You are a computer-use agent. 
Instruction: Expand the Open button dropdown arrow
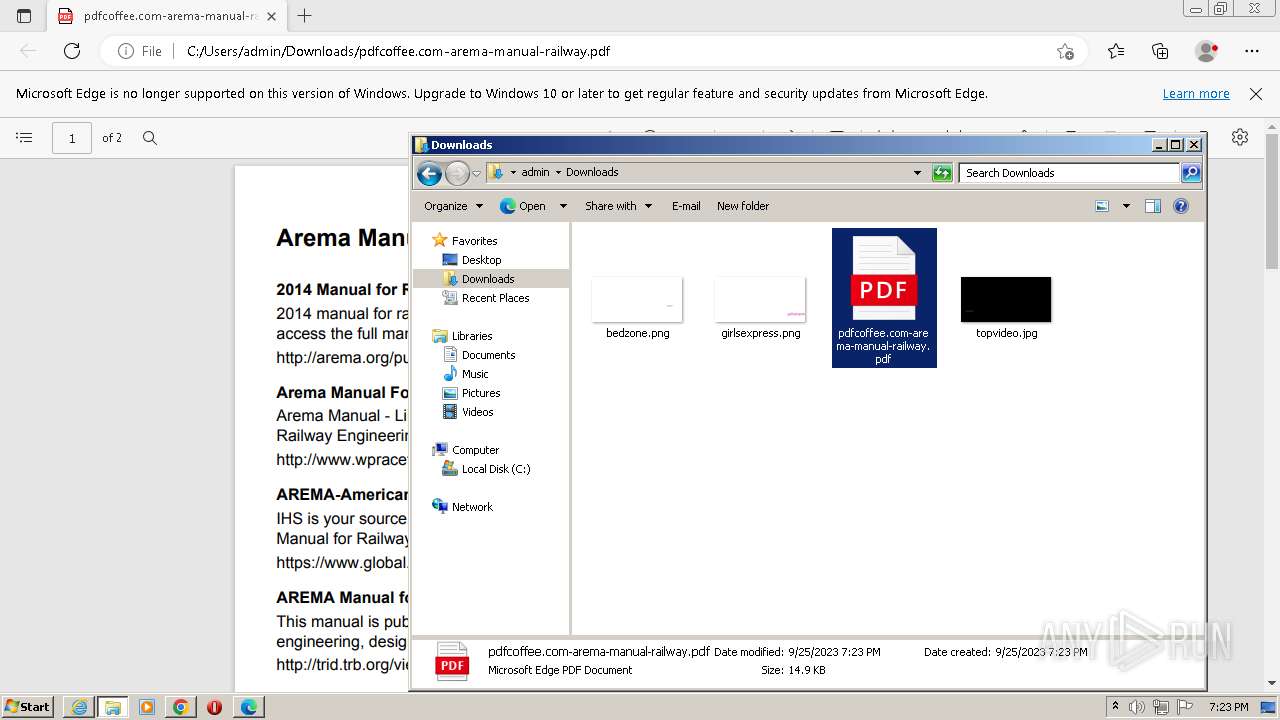point(562,206)
